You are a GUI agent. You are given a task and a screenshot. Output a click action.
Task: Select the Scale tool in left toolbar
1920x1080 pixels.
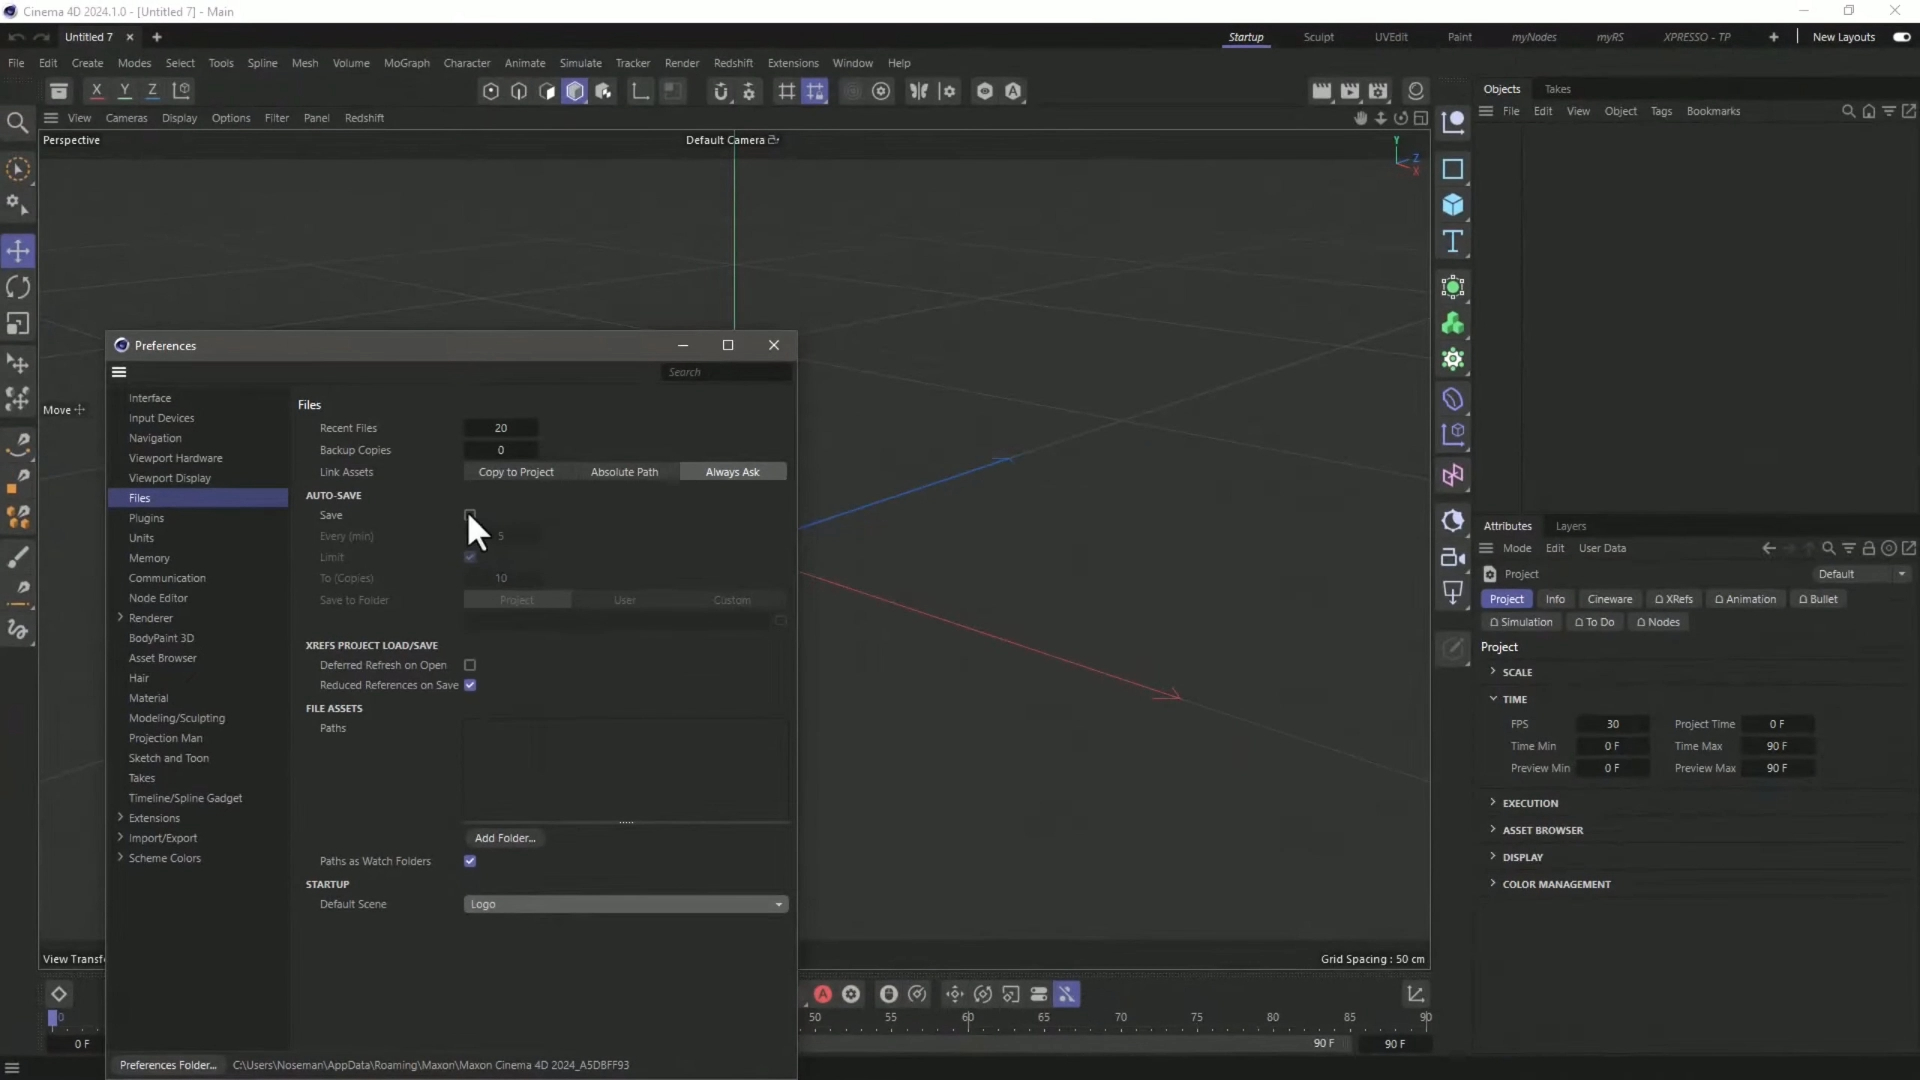pos(18,324)
